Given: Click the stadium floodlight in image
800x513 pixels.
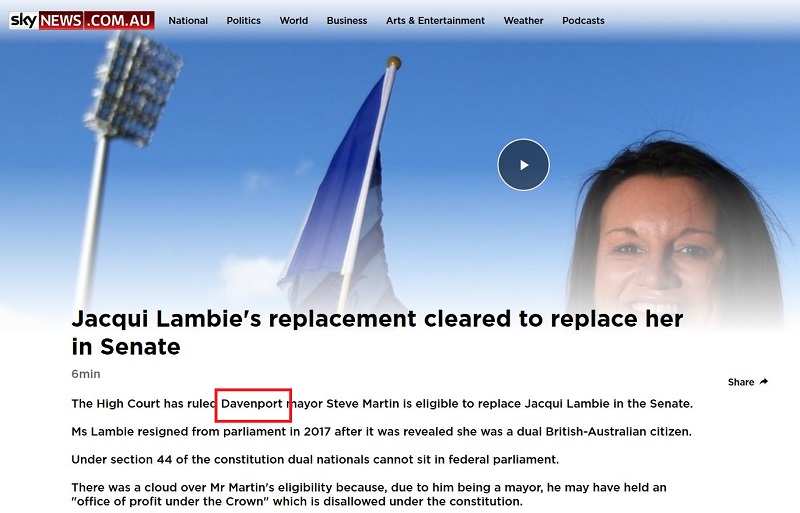Looking at the screenshot, I should coord(134,87).
